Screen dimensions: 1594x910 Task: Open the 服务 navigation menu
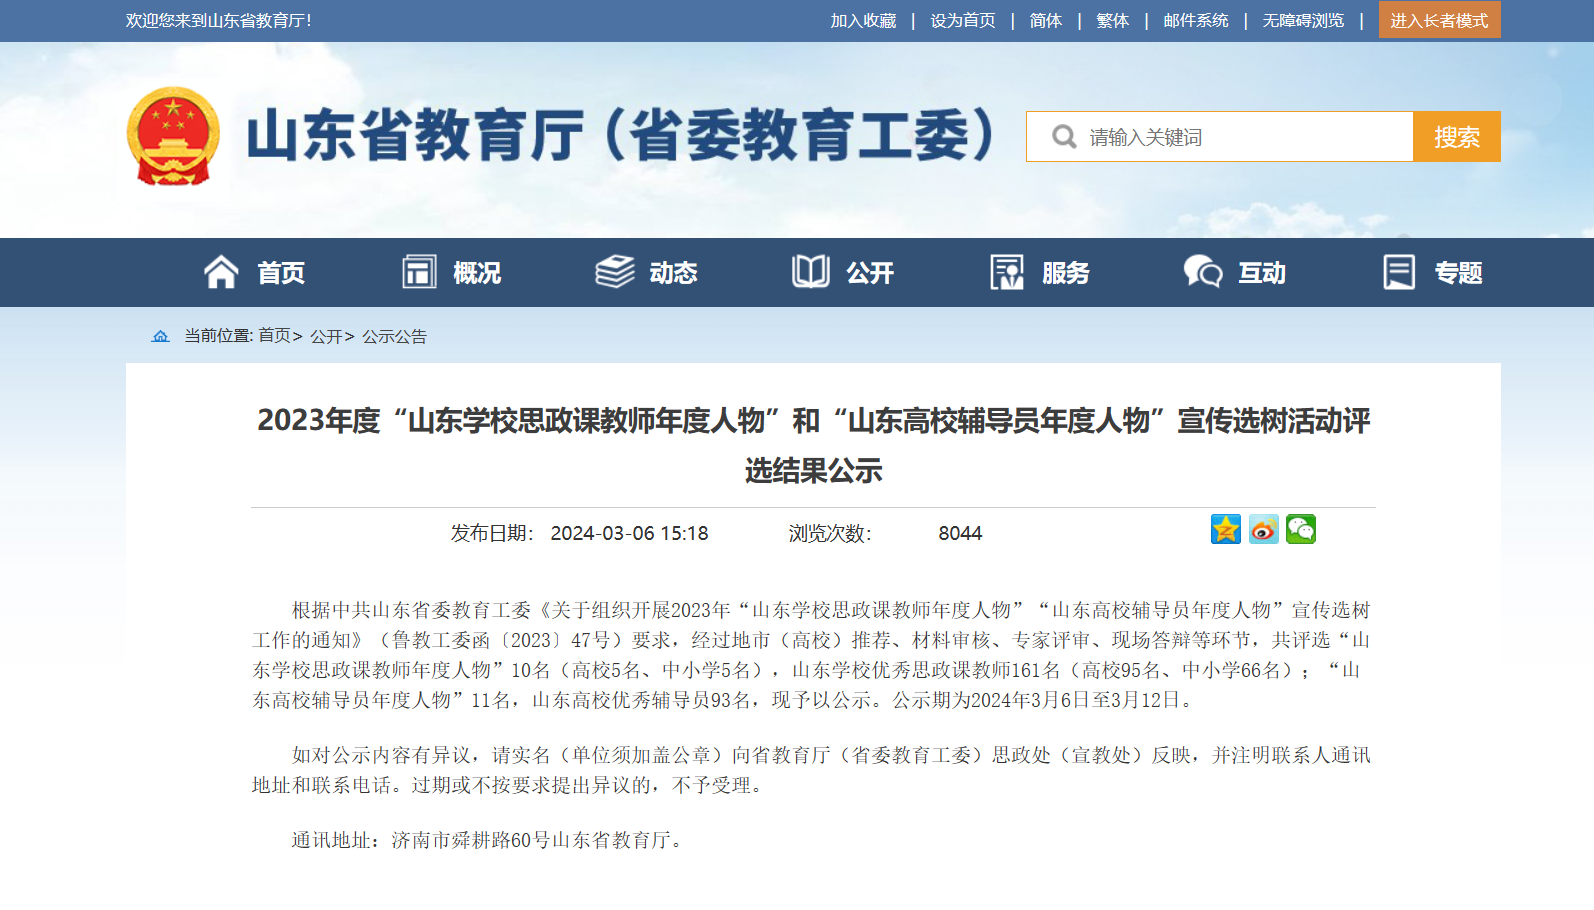click(x=1065, y=272)
